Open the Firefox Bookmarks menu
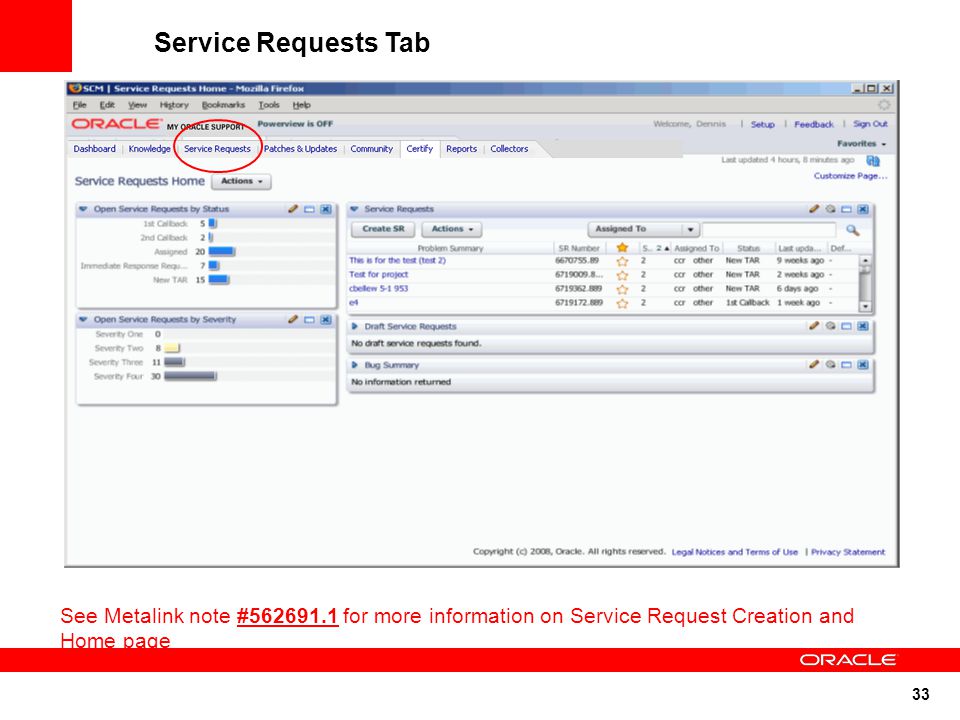 pyautogui.click(x=223, y=105)
